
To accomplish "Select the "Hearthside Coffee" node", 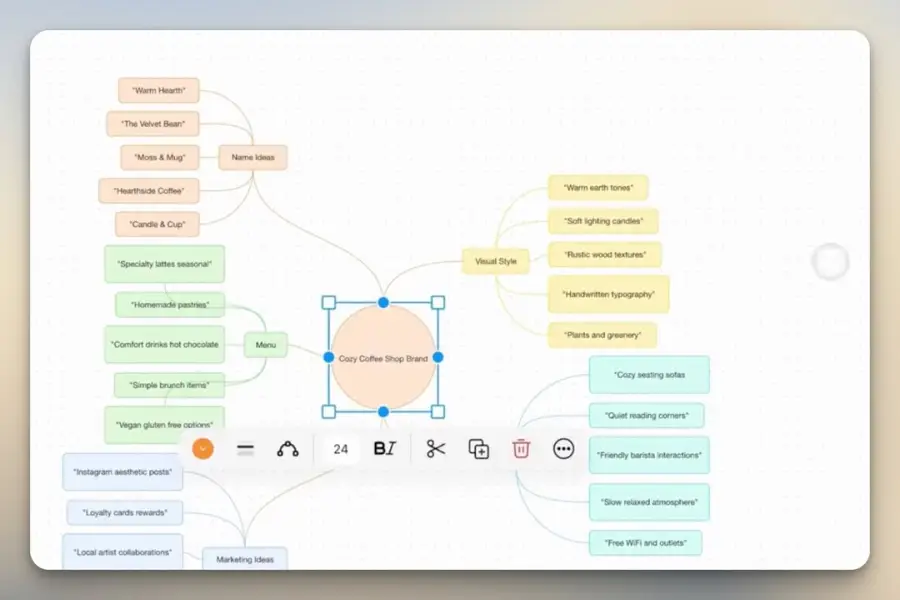I will (149, 191).
